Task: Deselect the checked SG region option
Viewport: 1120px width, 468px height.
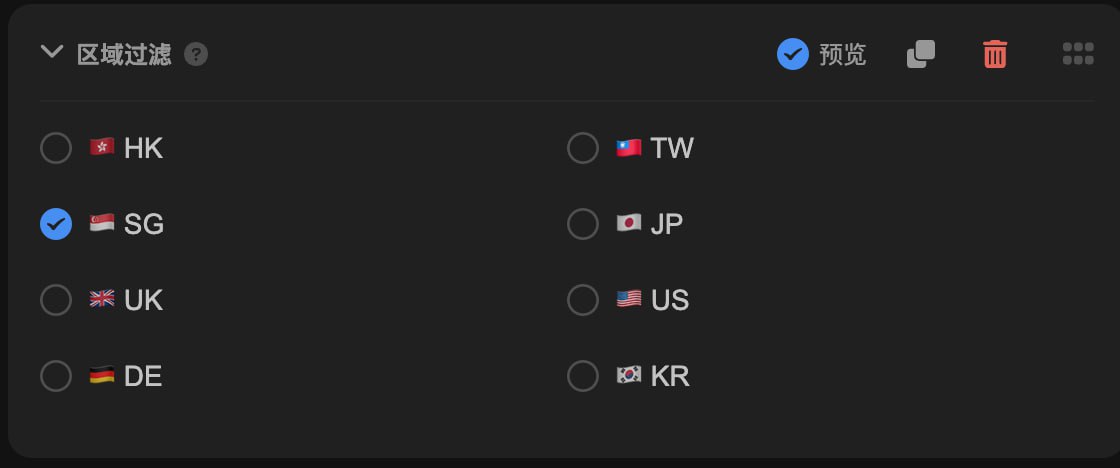Action: tap(56, 224)
